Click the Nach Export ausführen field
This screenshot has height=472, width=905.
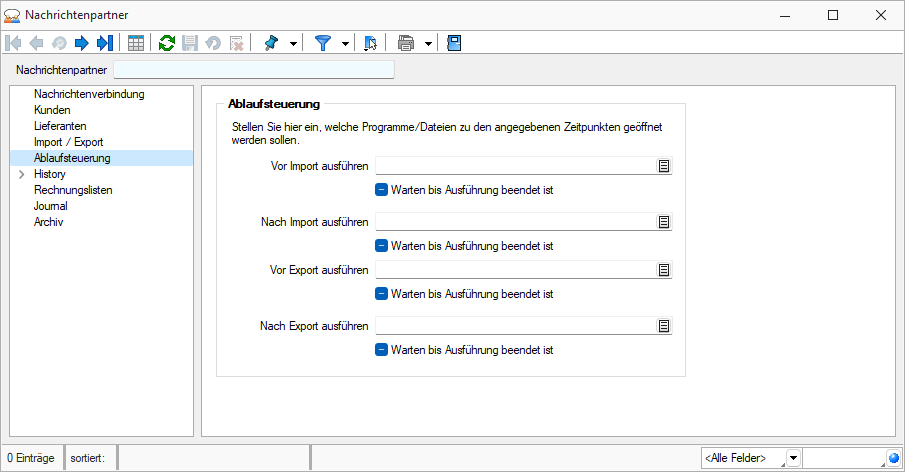pyautogui.click(x=515, y=326)
